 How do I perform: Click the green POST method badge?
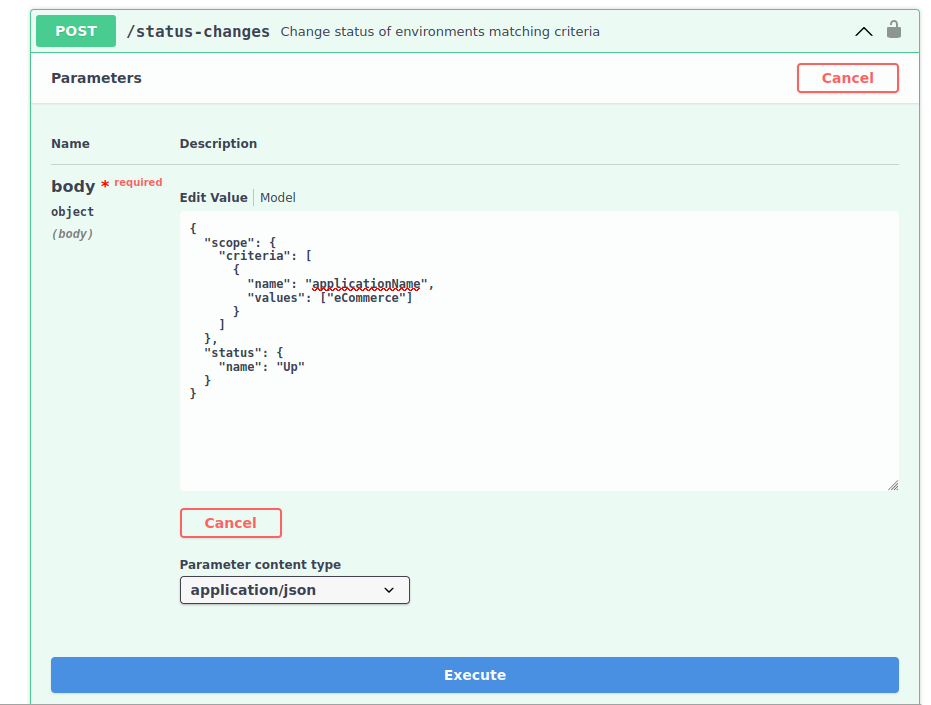tap(76, 31)
